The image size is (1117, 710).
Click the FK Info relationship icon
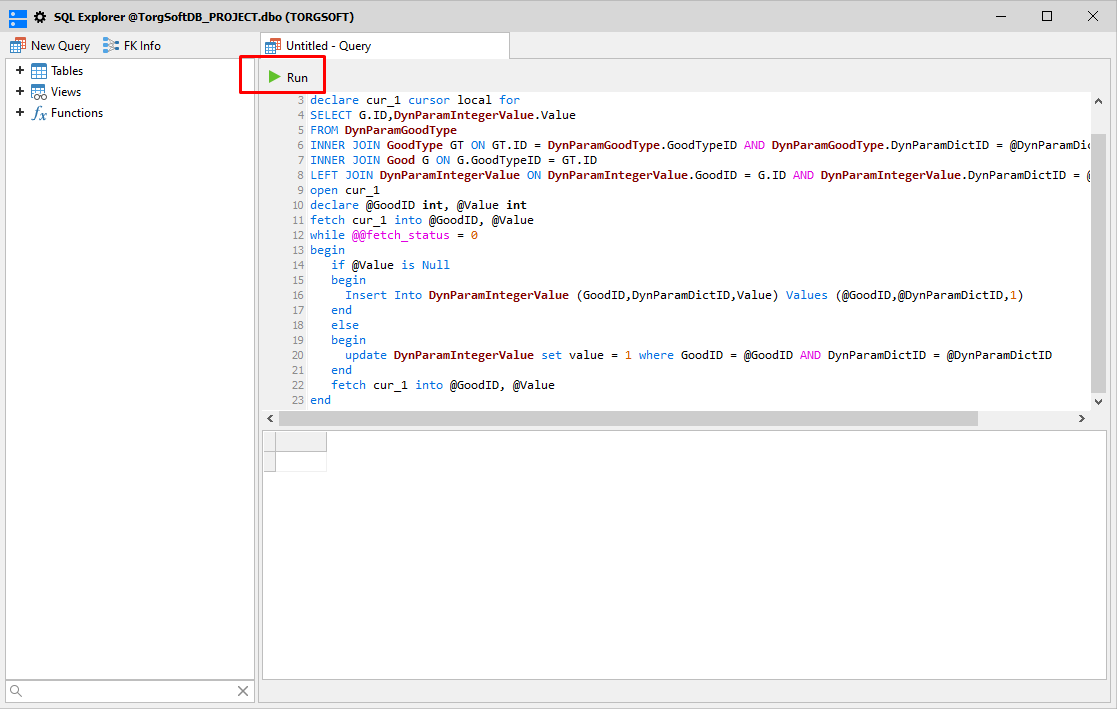click(x=113, y=45)
